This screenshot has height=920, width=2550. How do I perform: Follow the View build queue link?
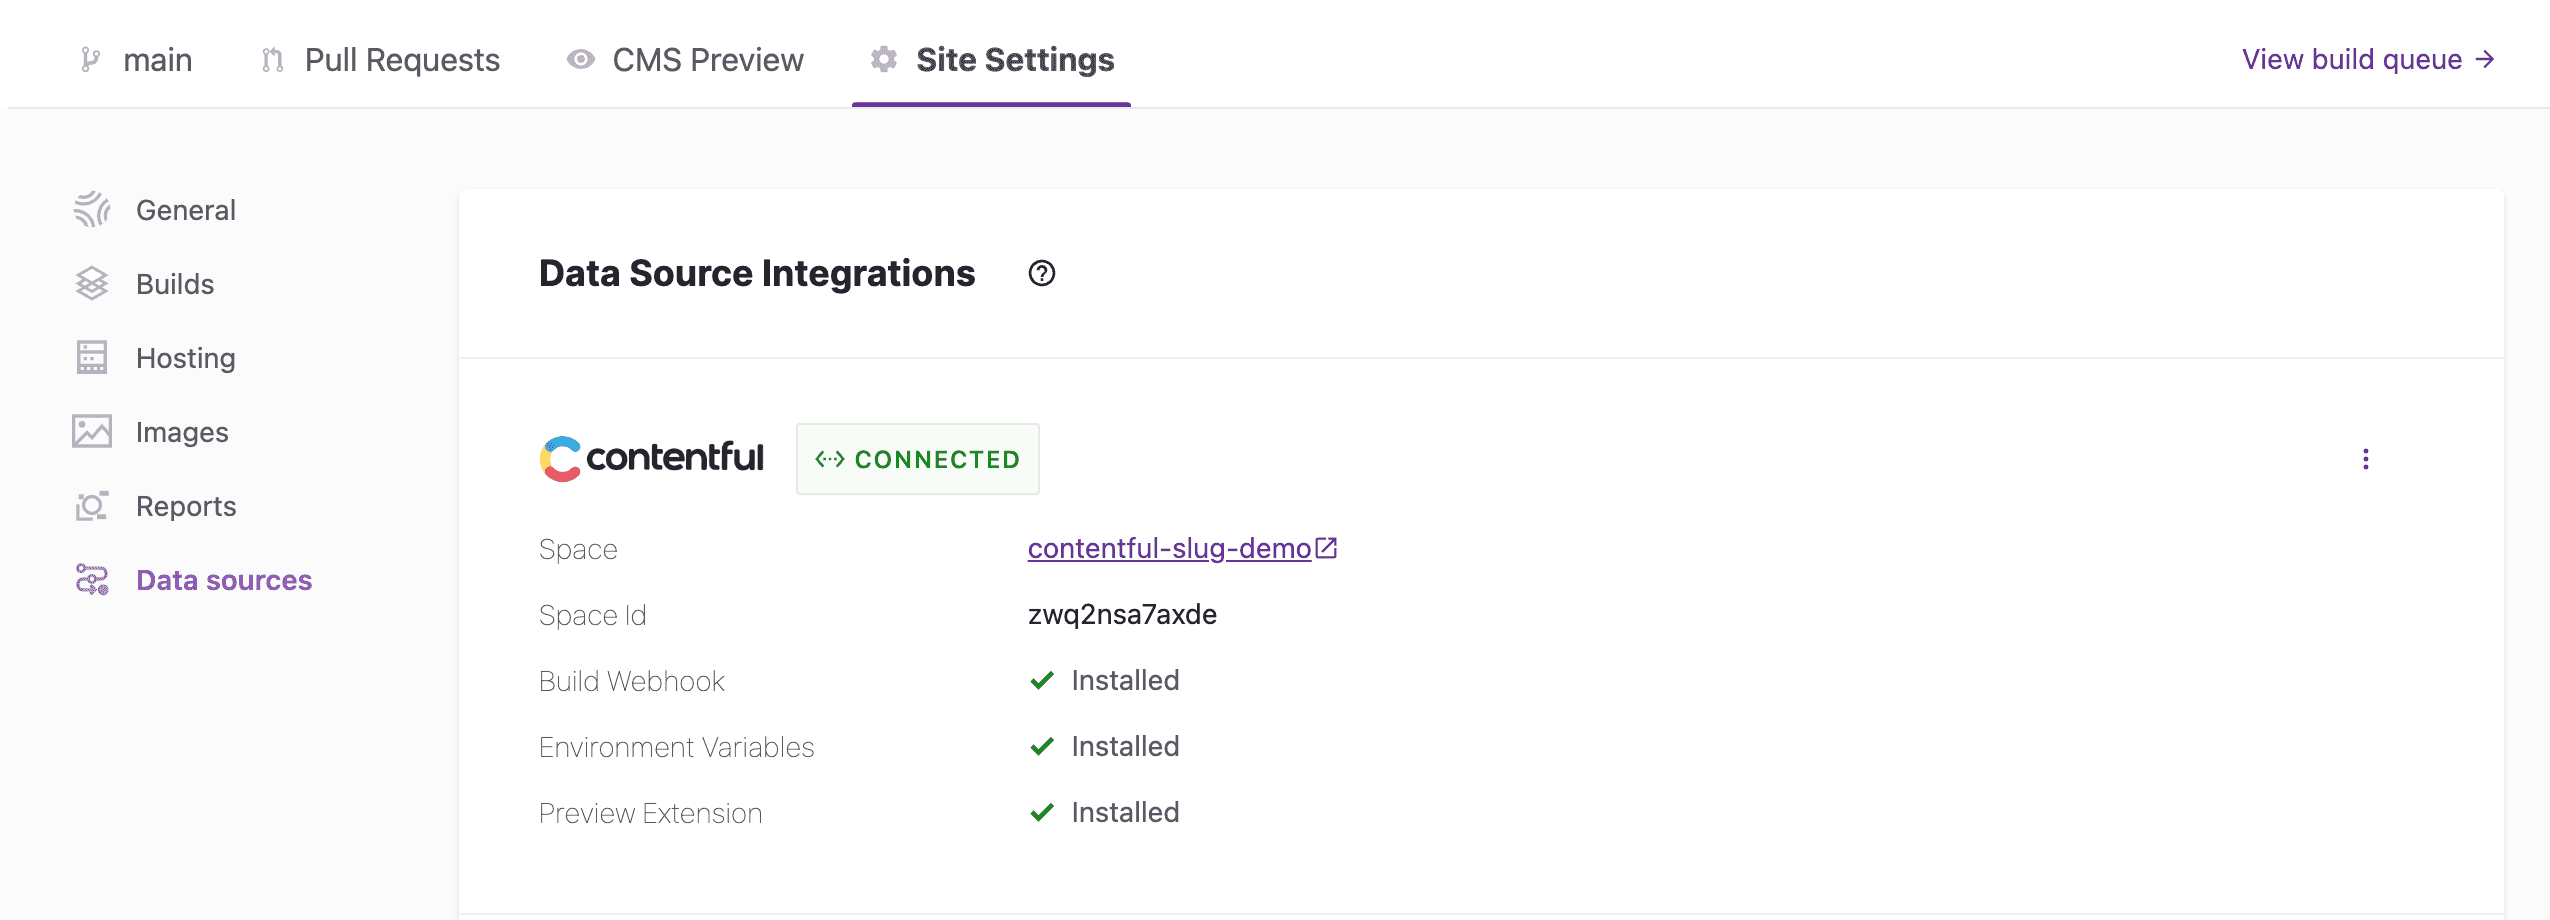2367,60
